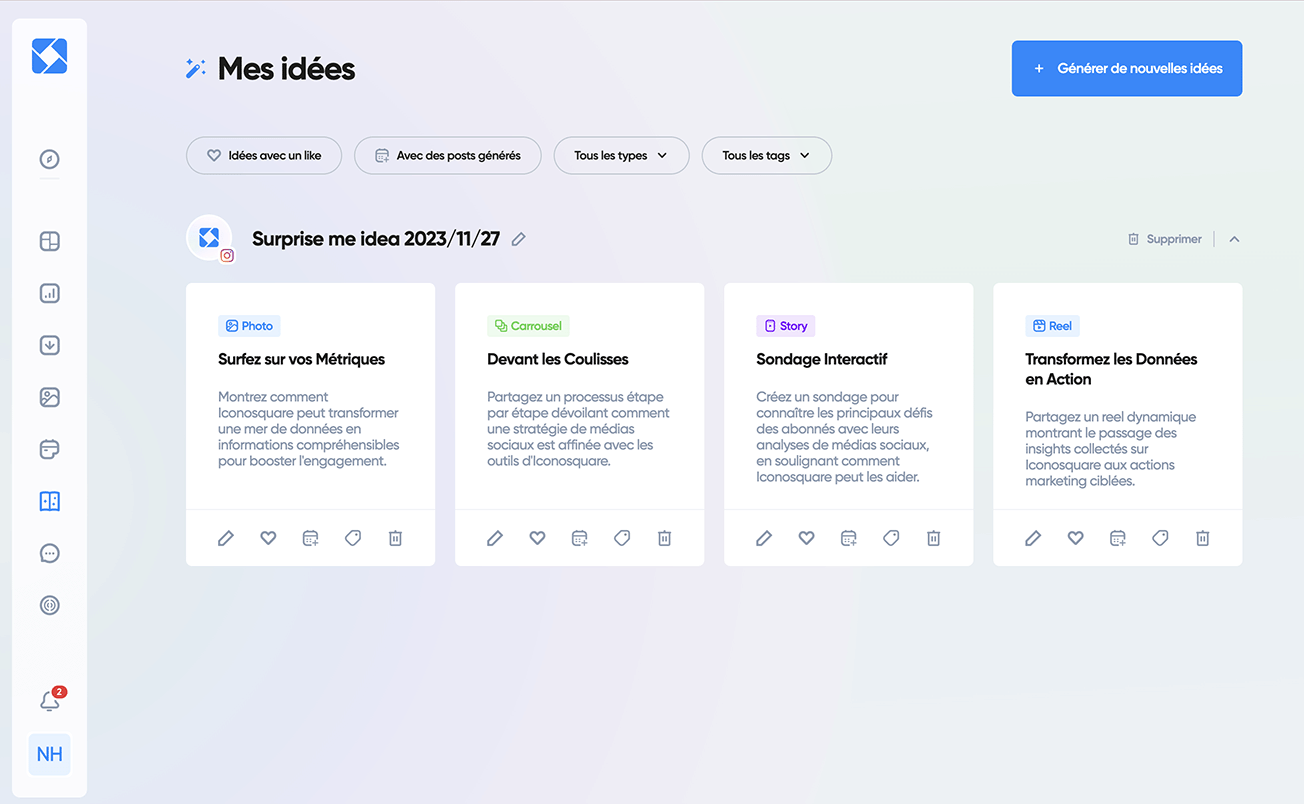The height and width of the screenshot is (804, 1304).
Task: Toggle the 'Idées avec un like' filter
Action: (264, 156)
